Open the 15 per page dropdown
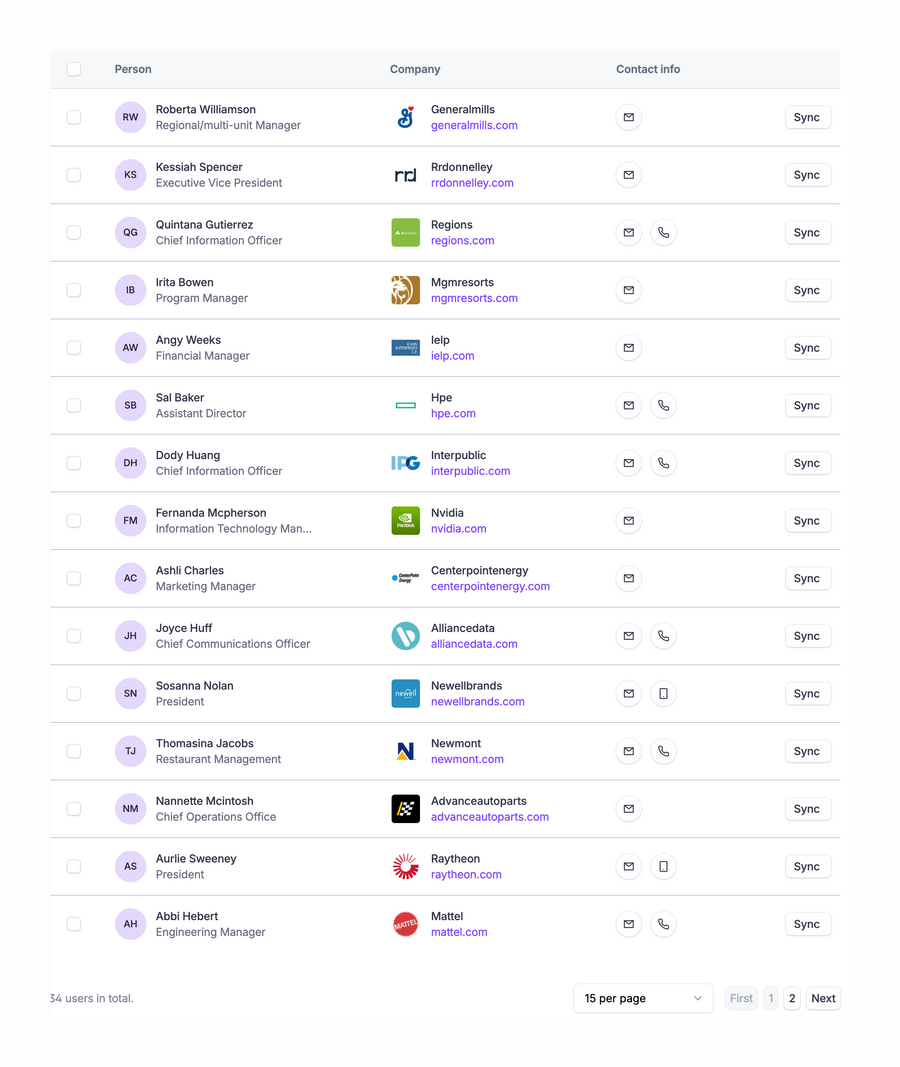900x1067 pixels. click(x=643, y=998)
